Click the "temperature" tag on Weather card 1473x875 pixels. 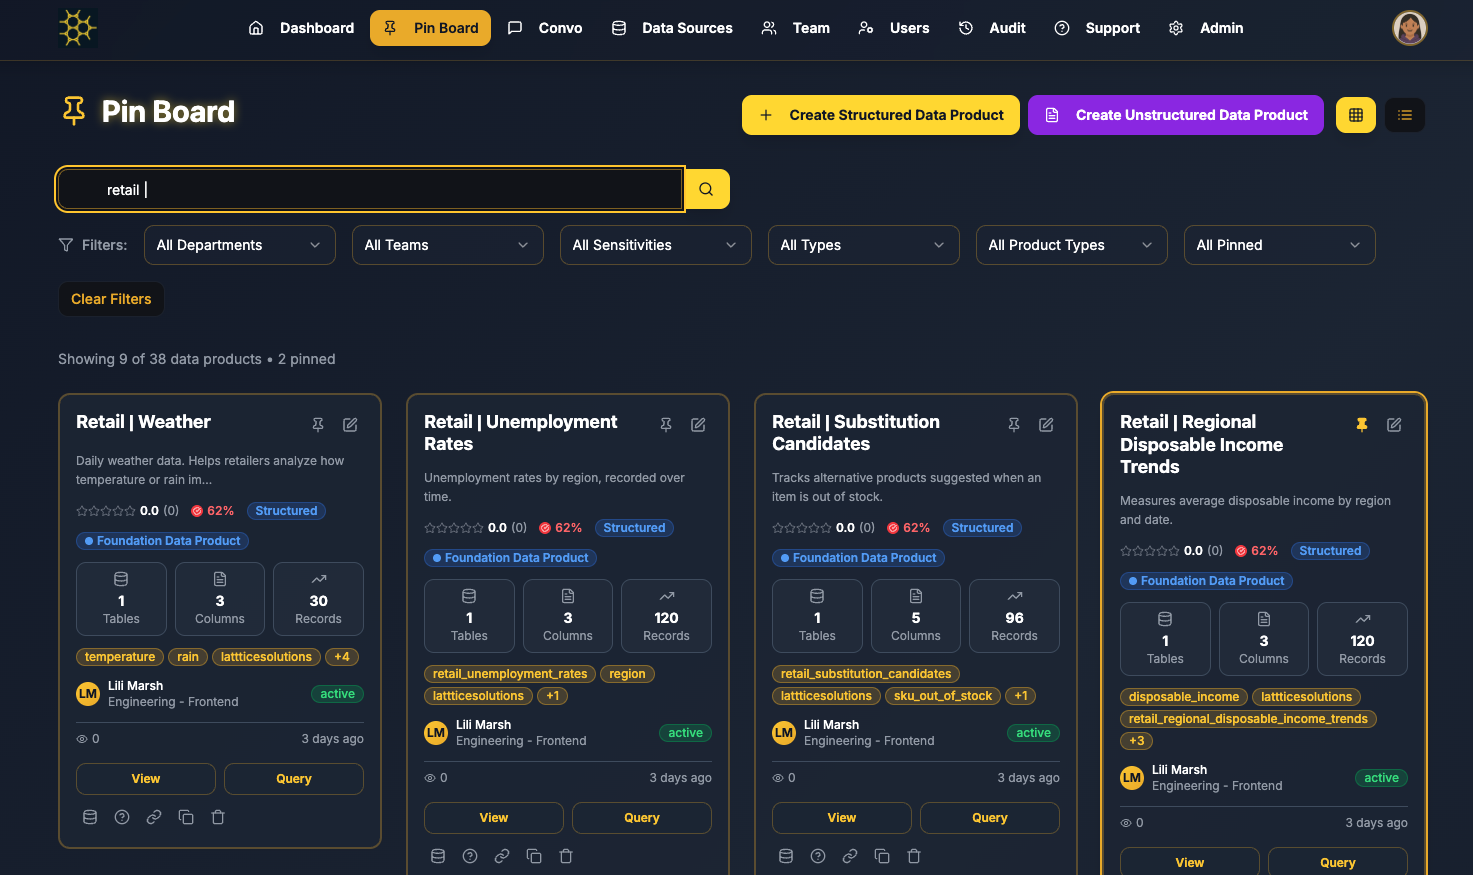(x=120, y=657)
